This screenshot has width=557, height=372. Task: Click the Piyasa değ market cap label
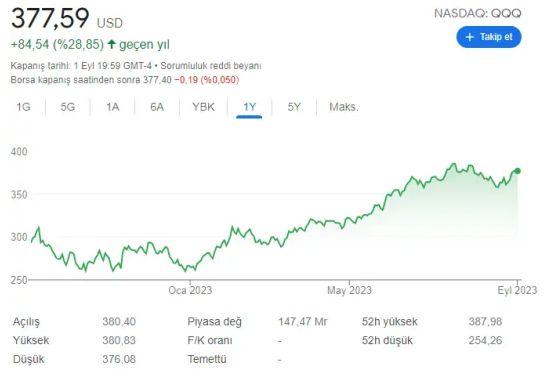click(x=215, y=322)
